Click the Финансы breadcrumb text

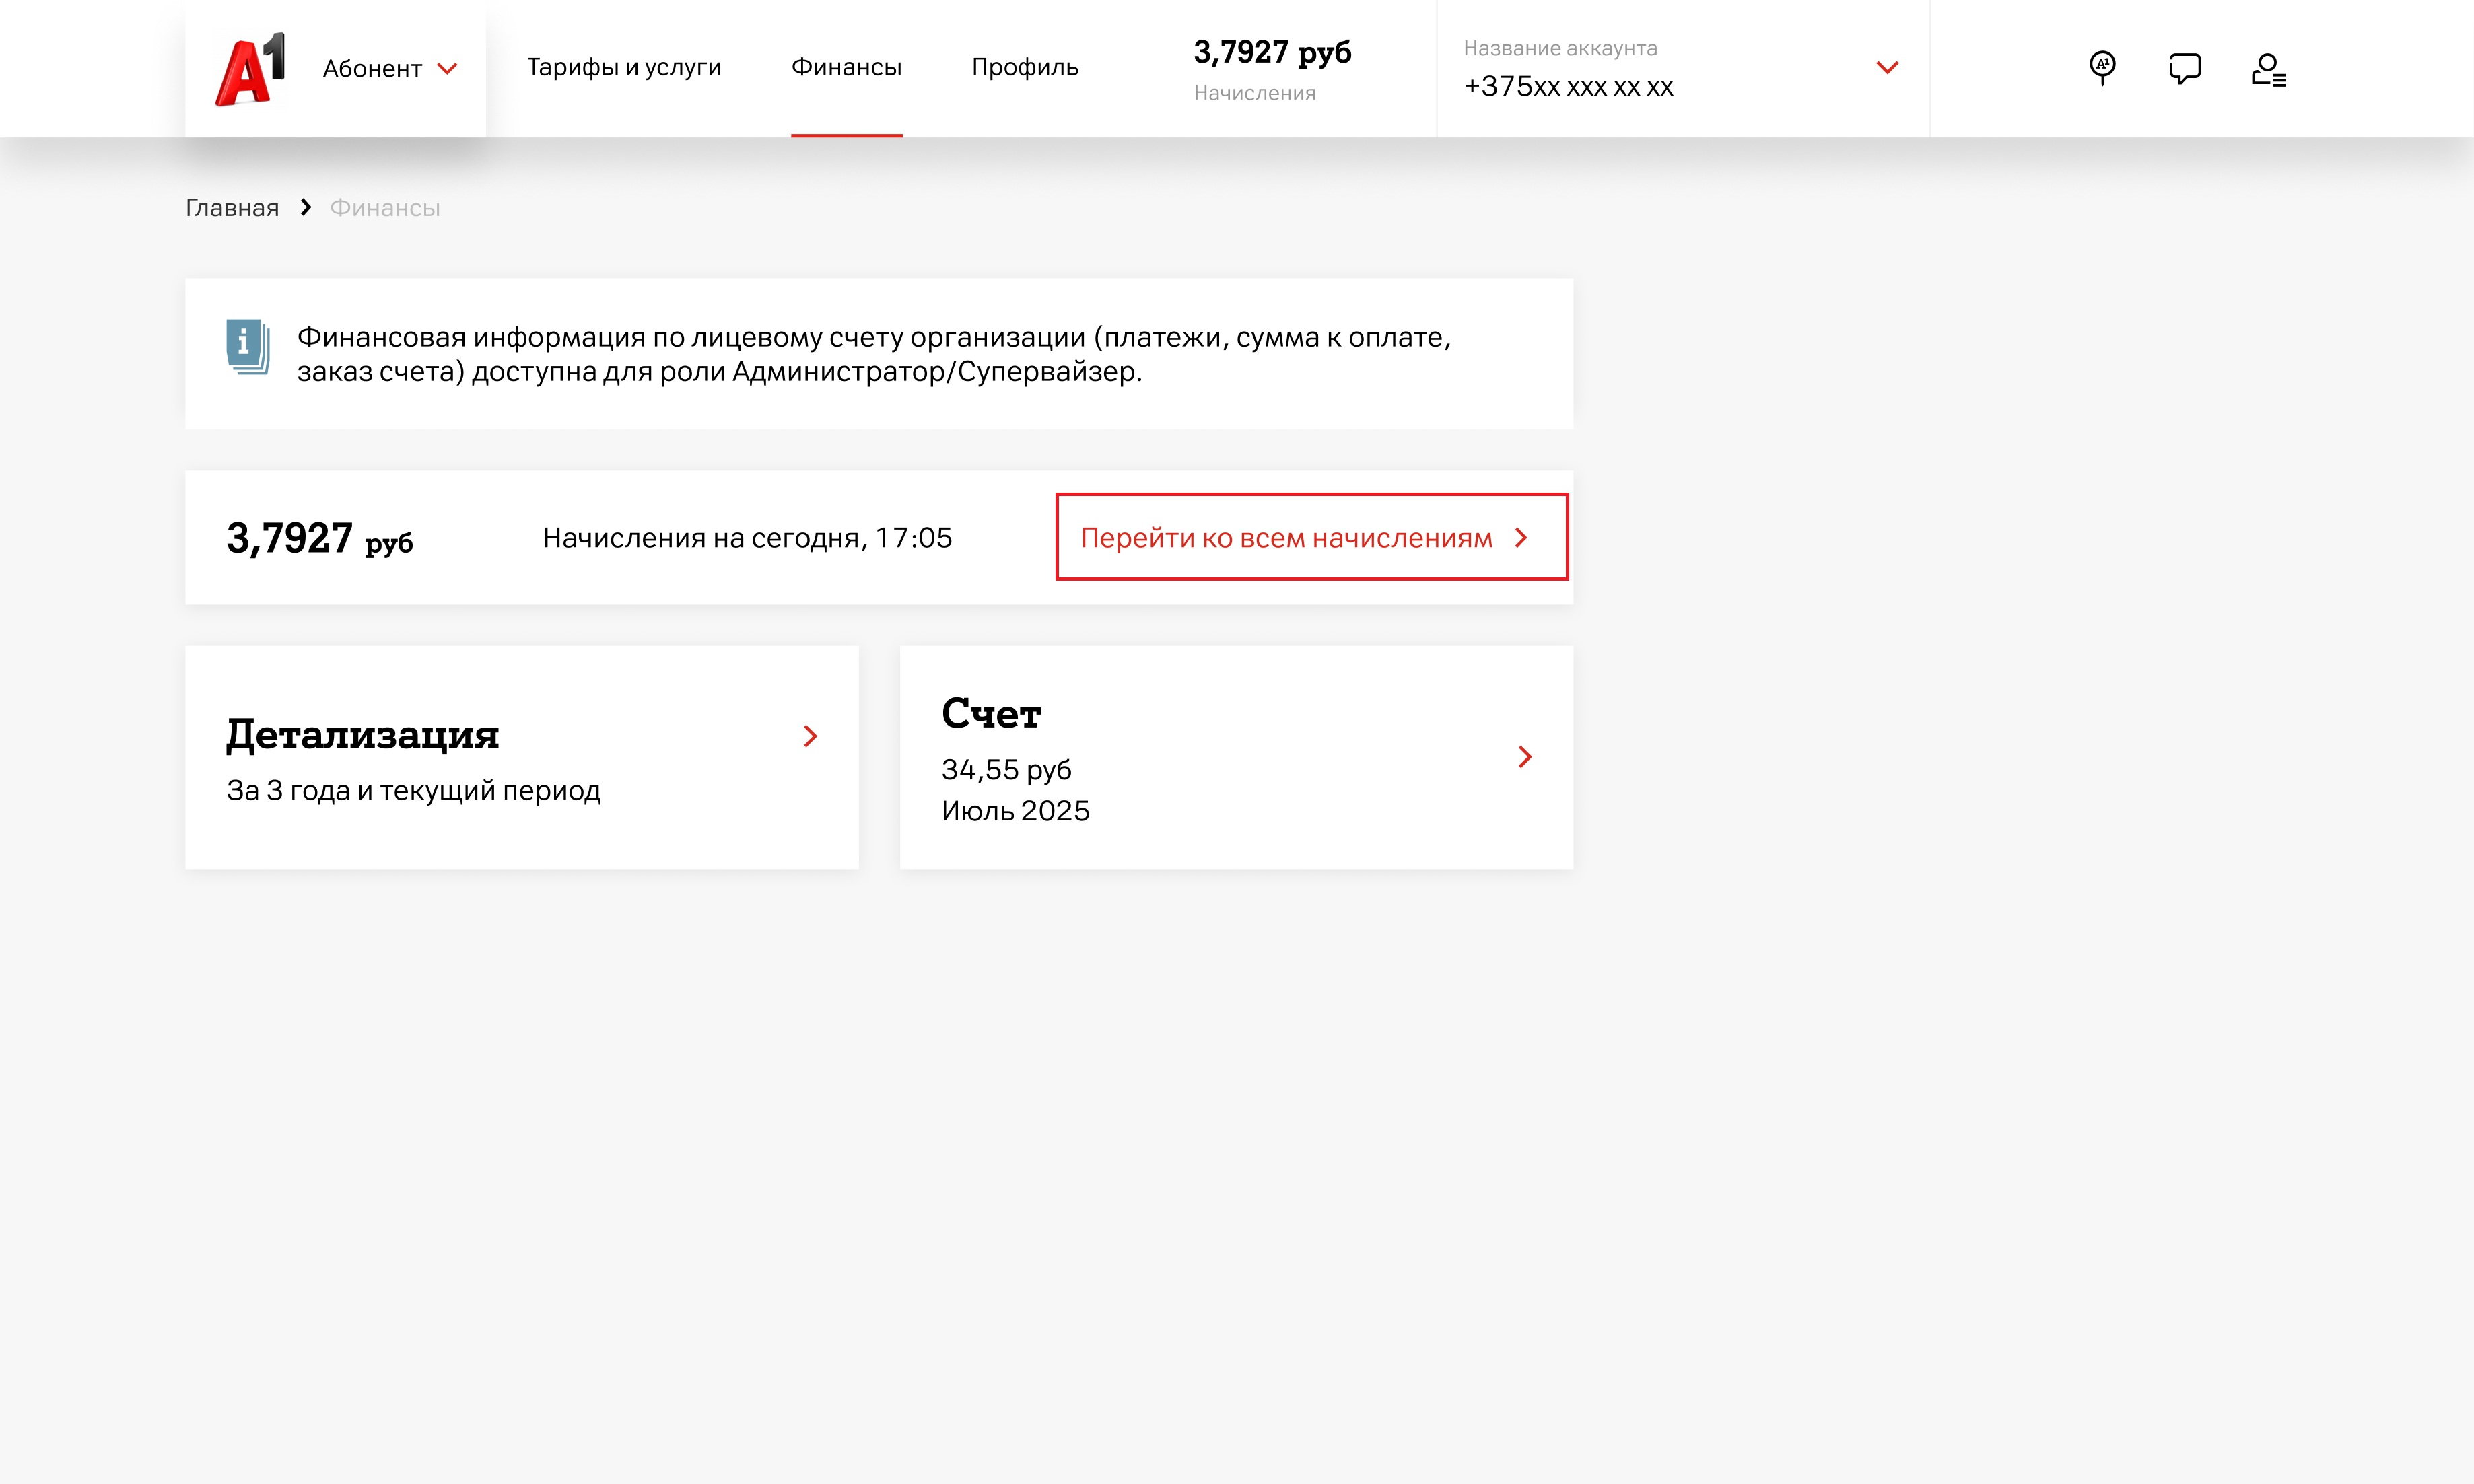(x=385, y=208)
